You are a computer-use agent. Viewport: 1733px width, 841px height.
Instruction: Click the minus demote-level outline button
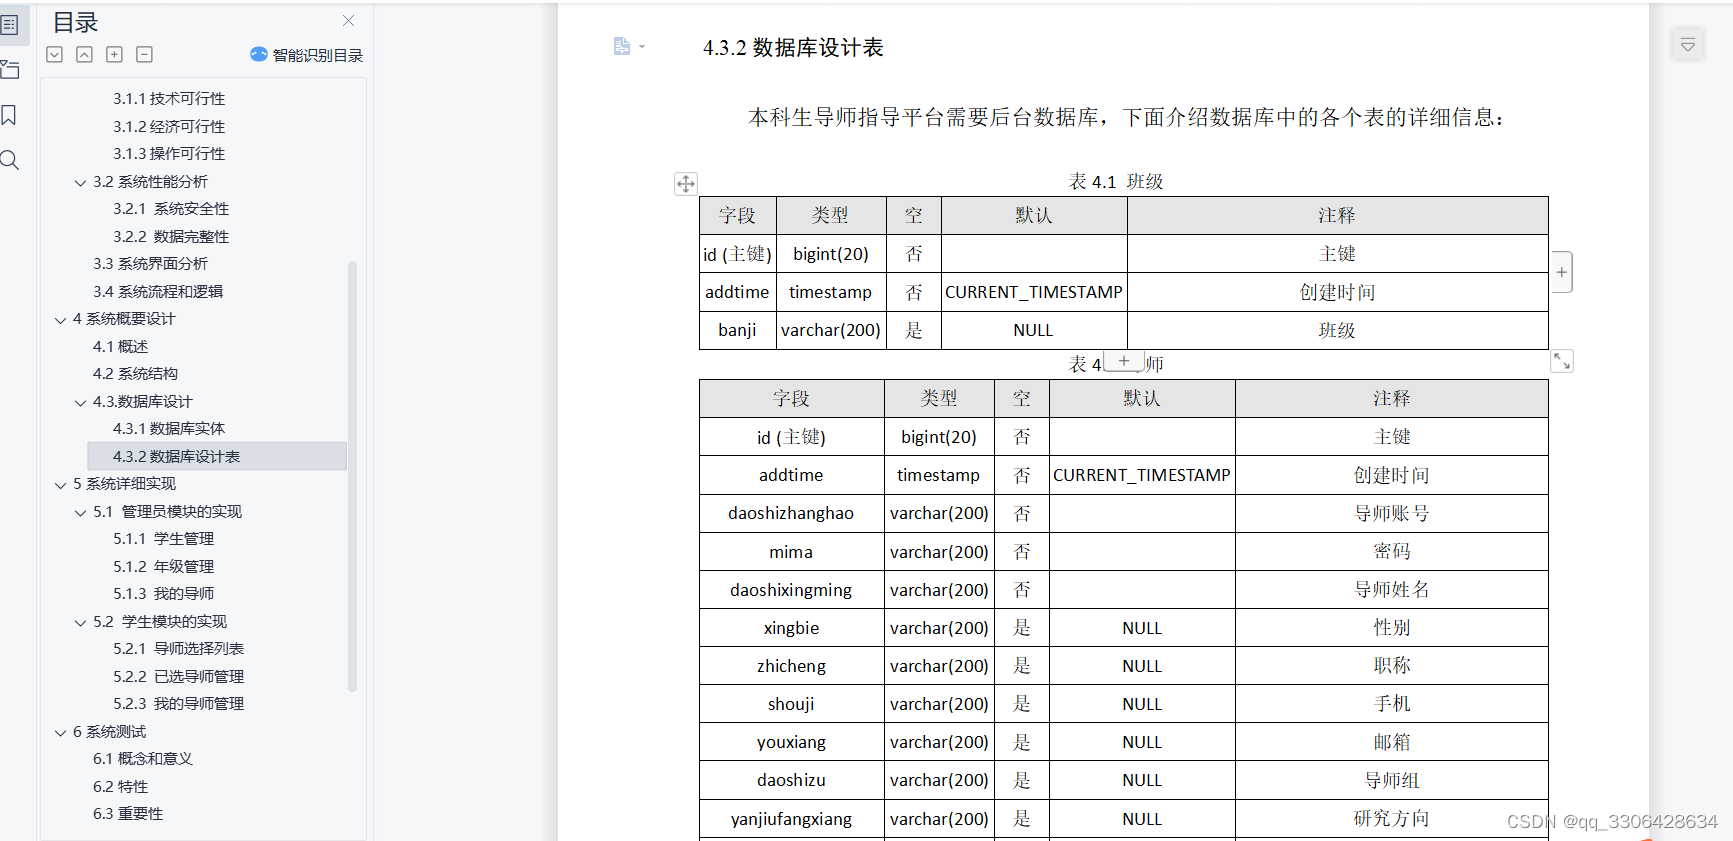[144, 54]
